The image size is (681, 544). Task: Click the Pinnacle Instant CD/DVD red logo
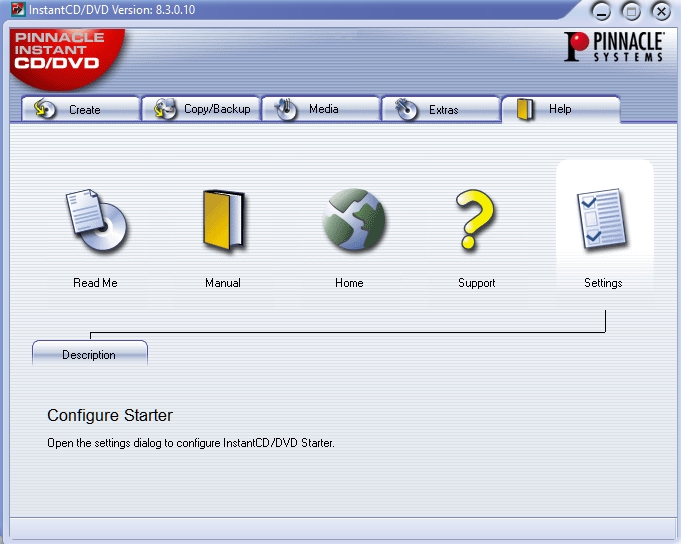66,58
